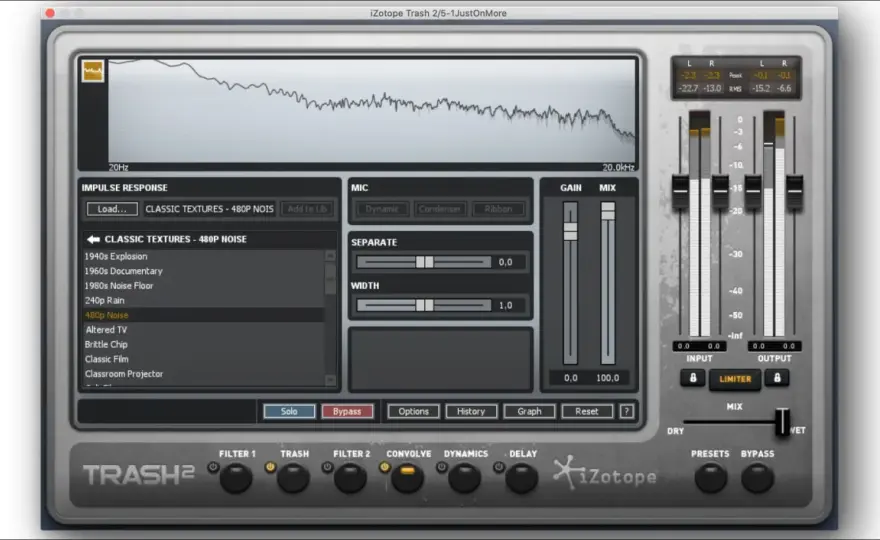Open the Dynamics module knob
The image size is (880, 540).
click(465, 478)
